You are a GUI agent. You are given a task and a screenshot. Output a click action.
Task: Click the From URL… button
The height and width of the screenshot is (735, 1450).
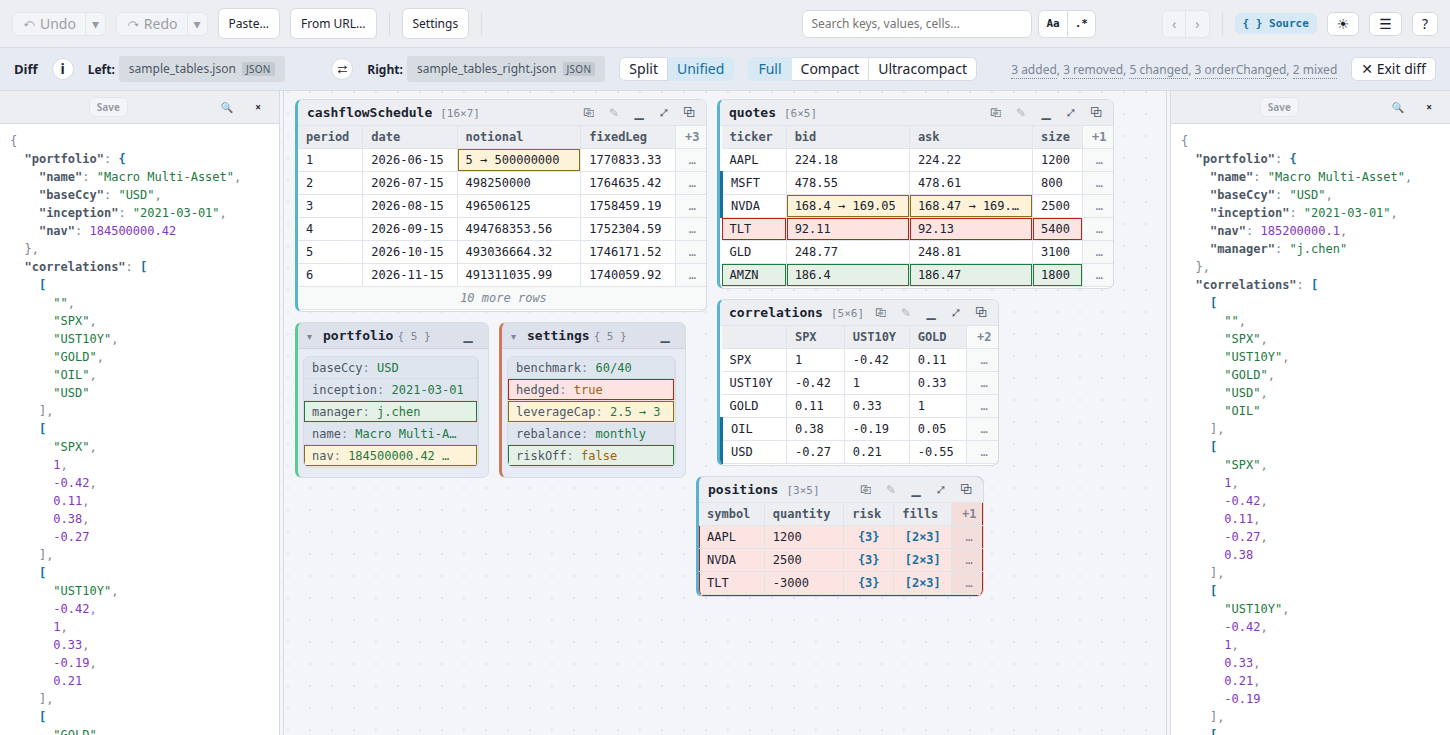point(333,24)
